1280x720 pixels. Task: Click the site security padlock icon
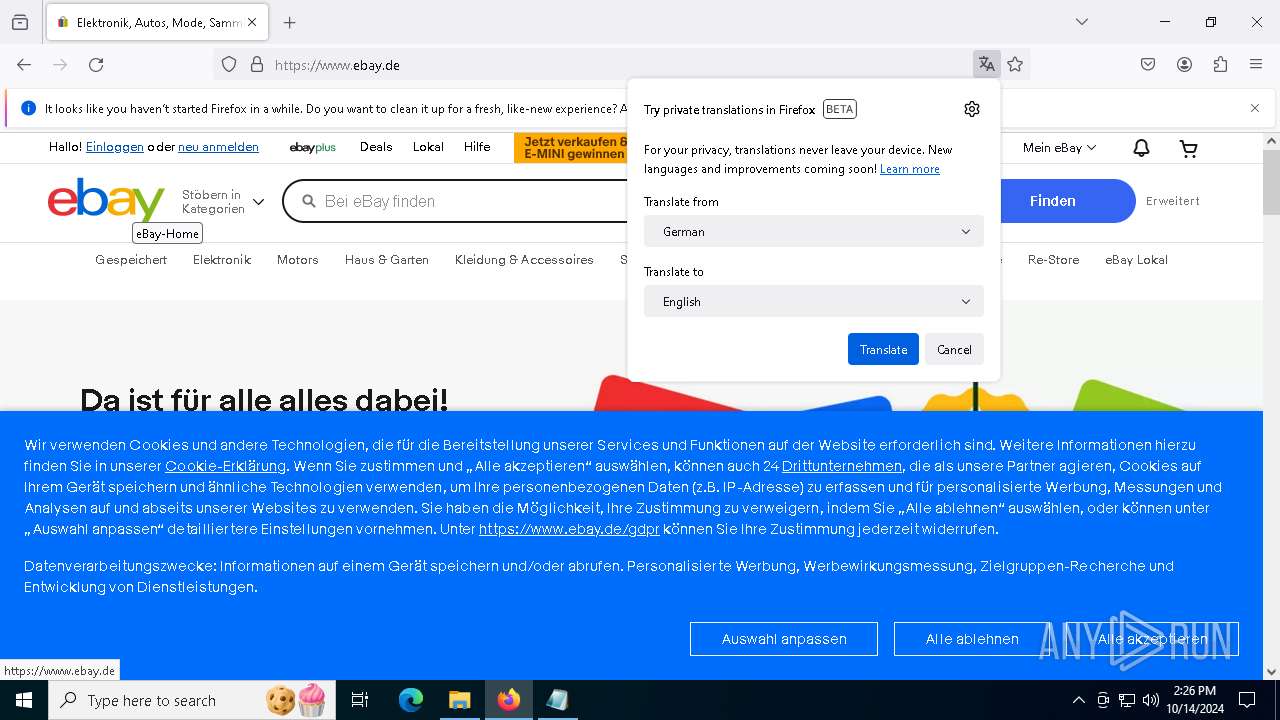click(257, 65)
